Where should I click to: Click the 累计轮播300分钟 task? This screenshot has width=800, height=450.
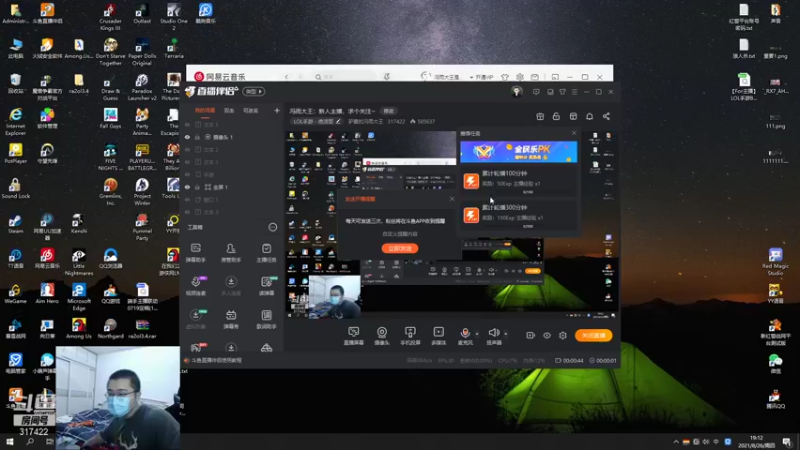519,216
